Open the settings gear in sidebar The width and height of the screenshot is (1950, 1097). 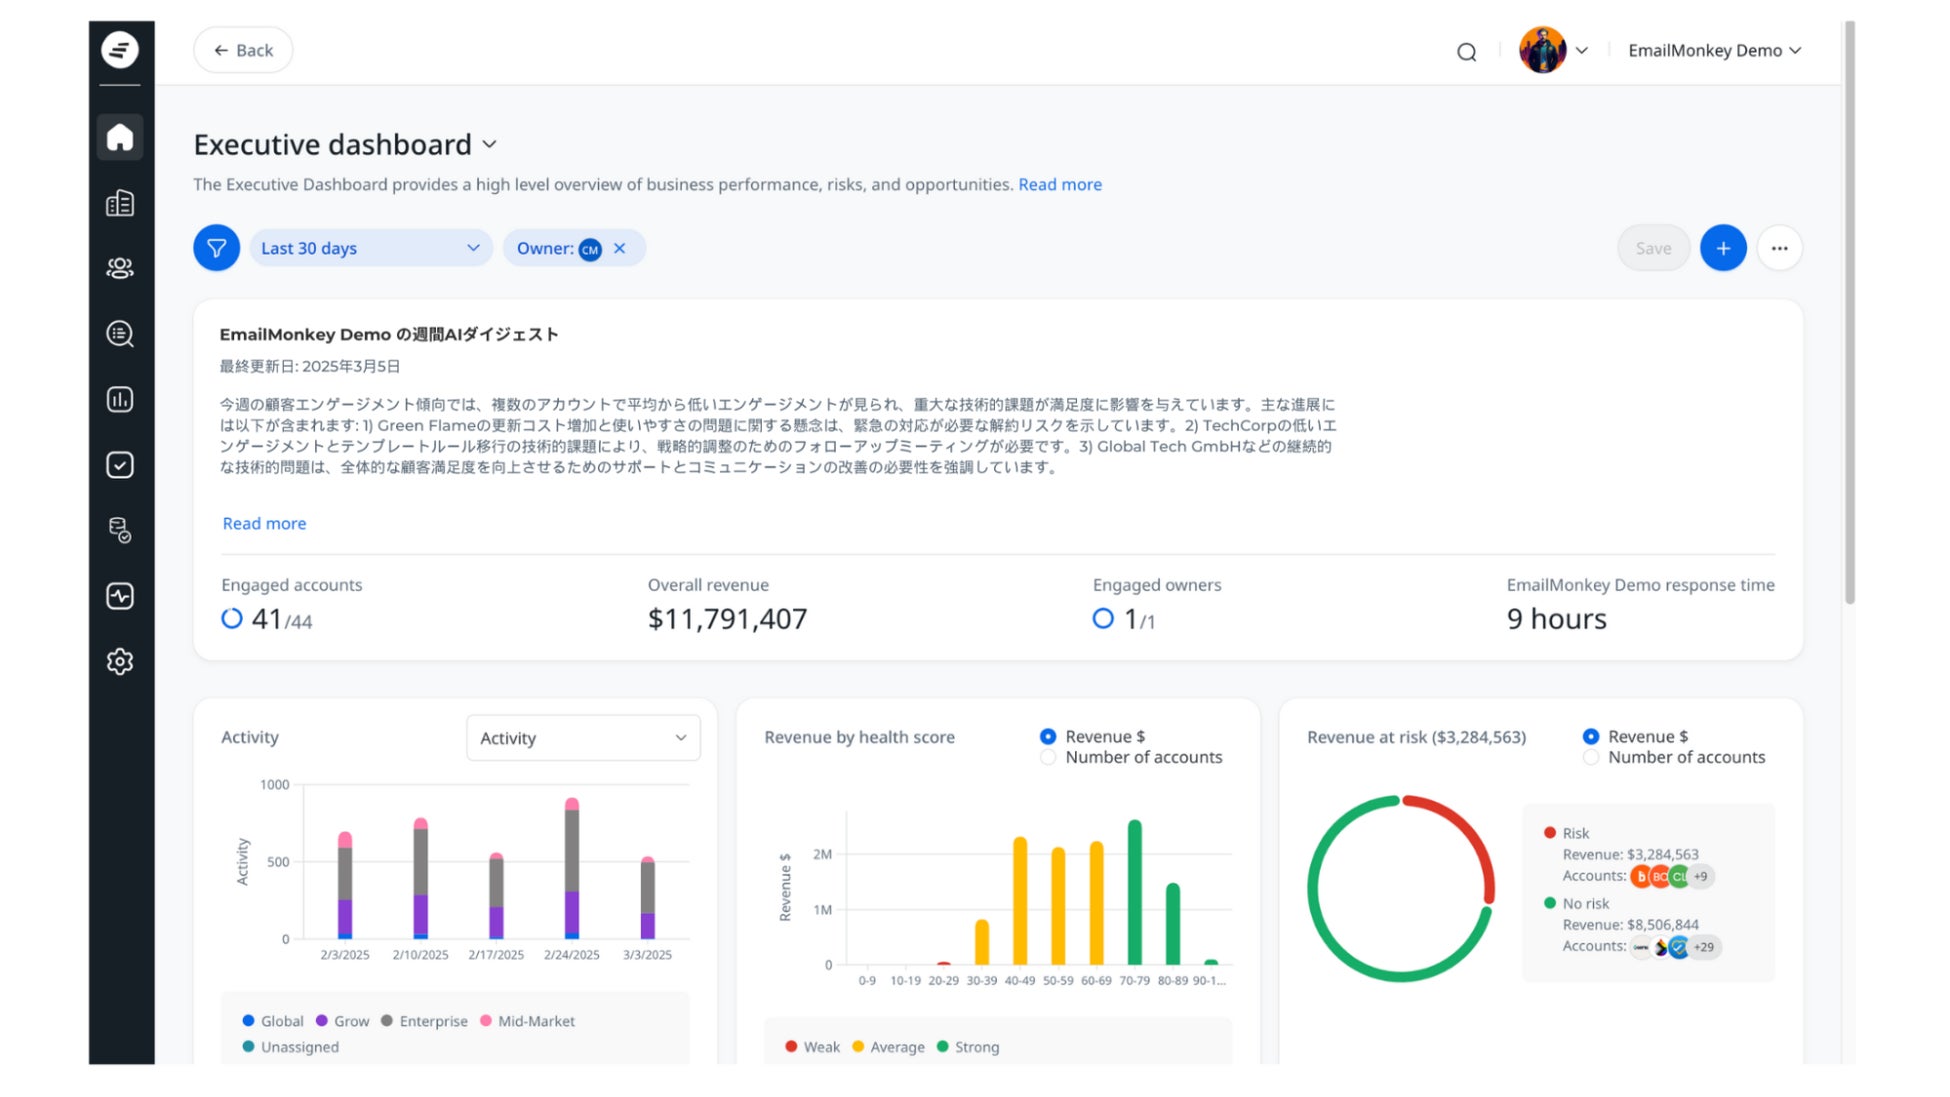point(120,661)
